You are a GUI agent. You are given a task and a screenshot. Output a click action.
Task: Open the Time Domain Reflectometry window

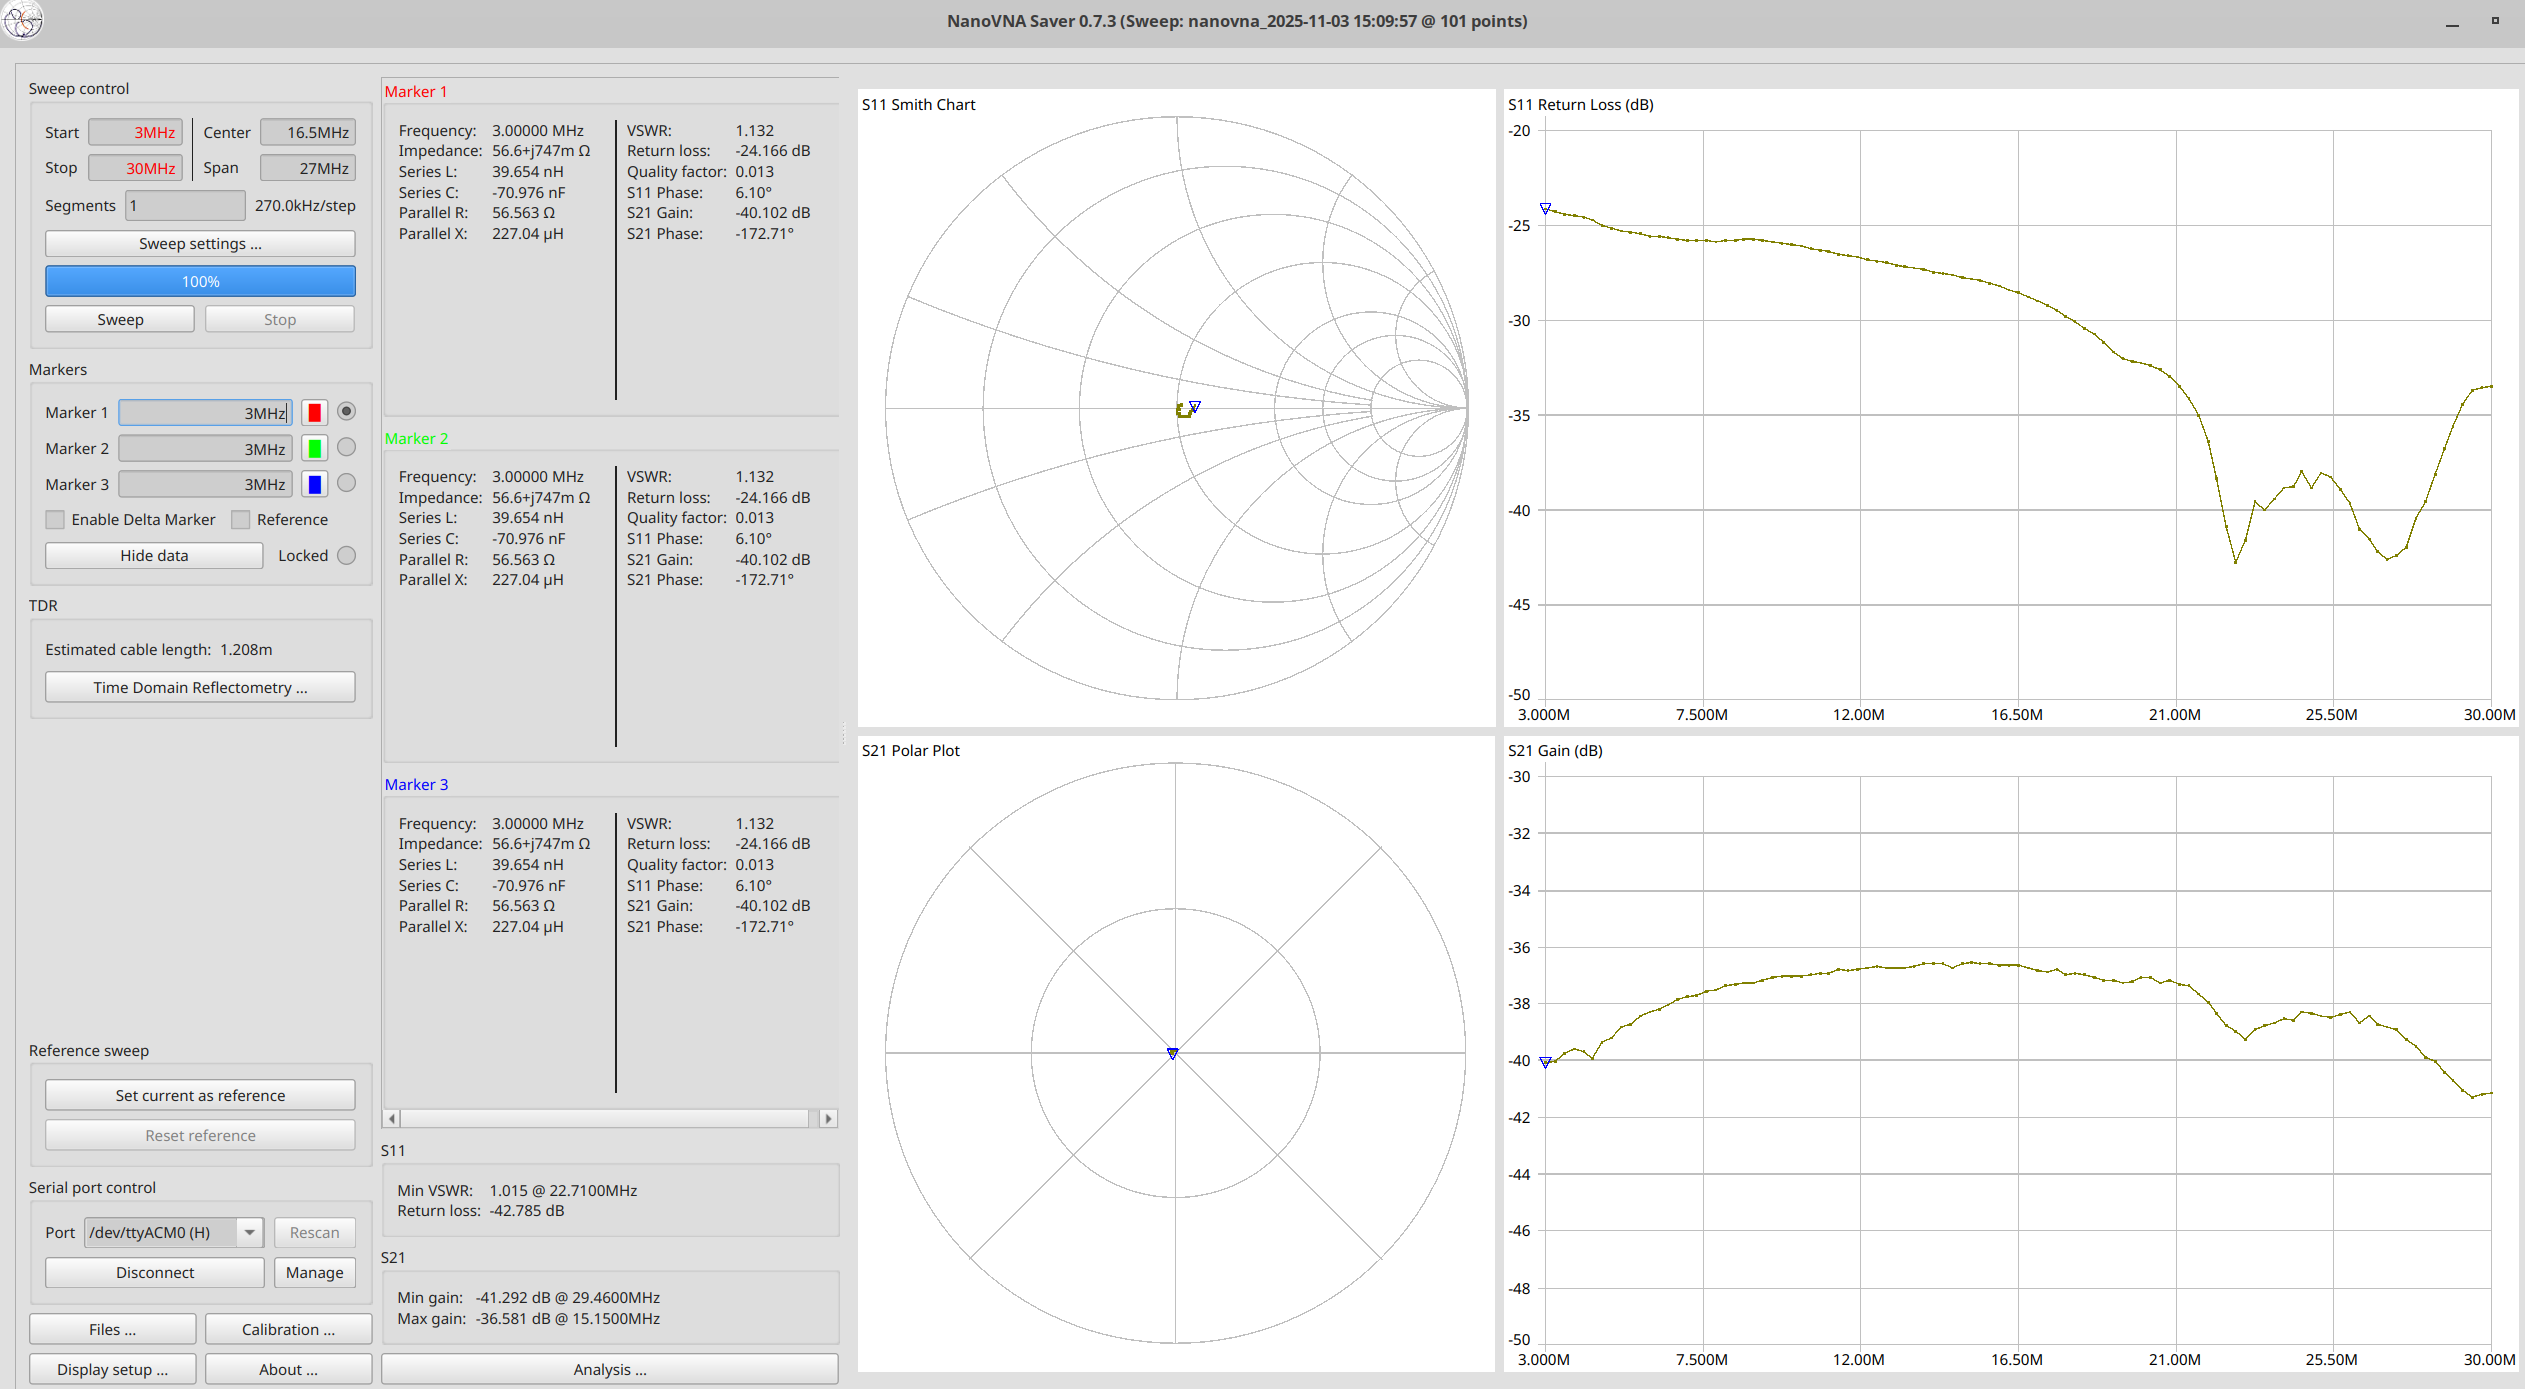(x=199, y=687)
